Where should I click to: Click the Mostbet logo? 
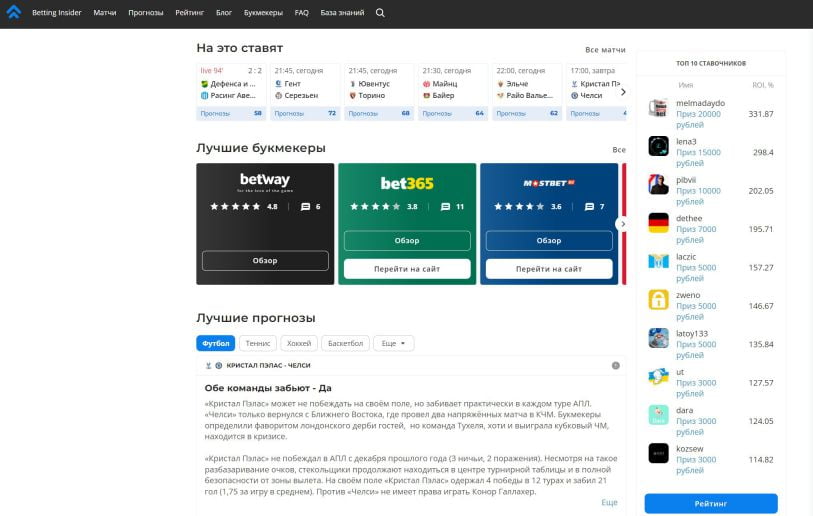coord(549,183)
